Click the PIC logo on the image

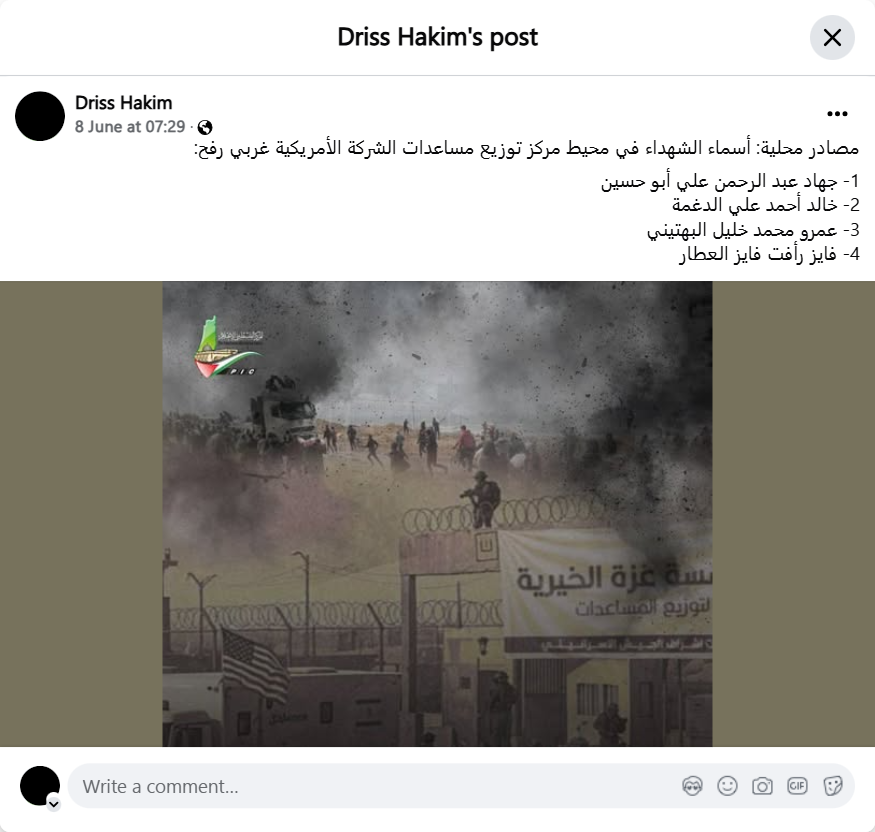[228, 347]
